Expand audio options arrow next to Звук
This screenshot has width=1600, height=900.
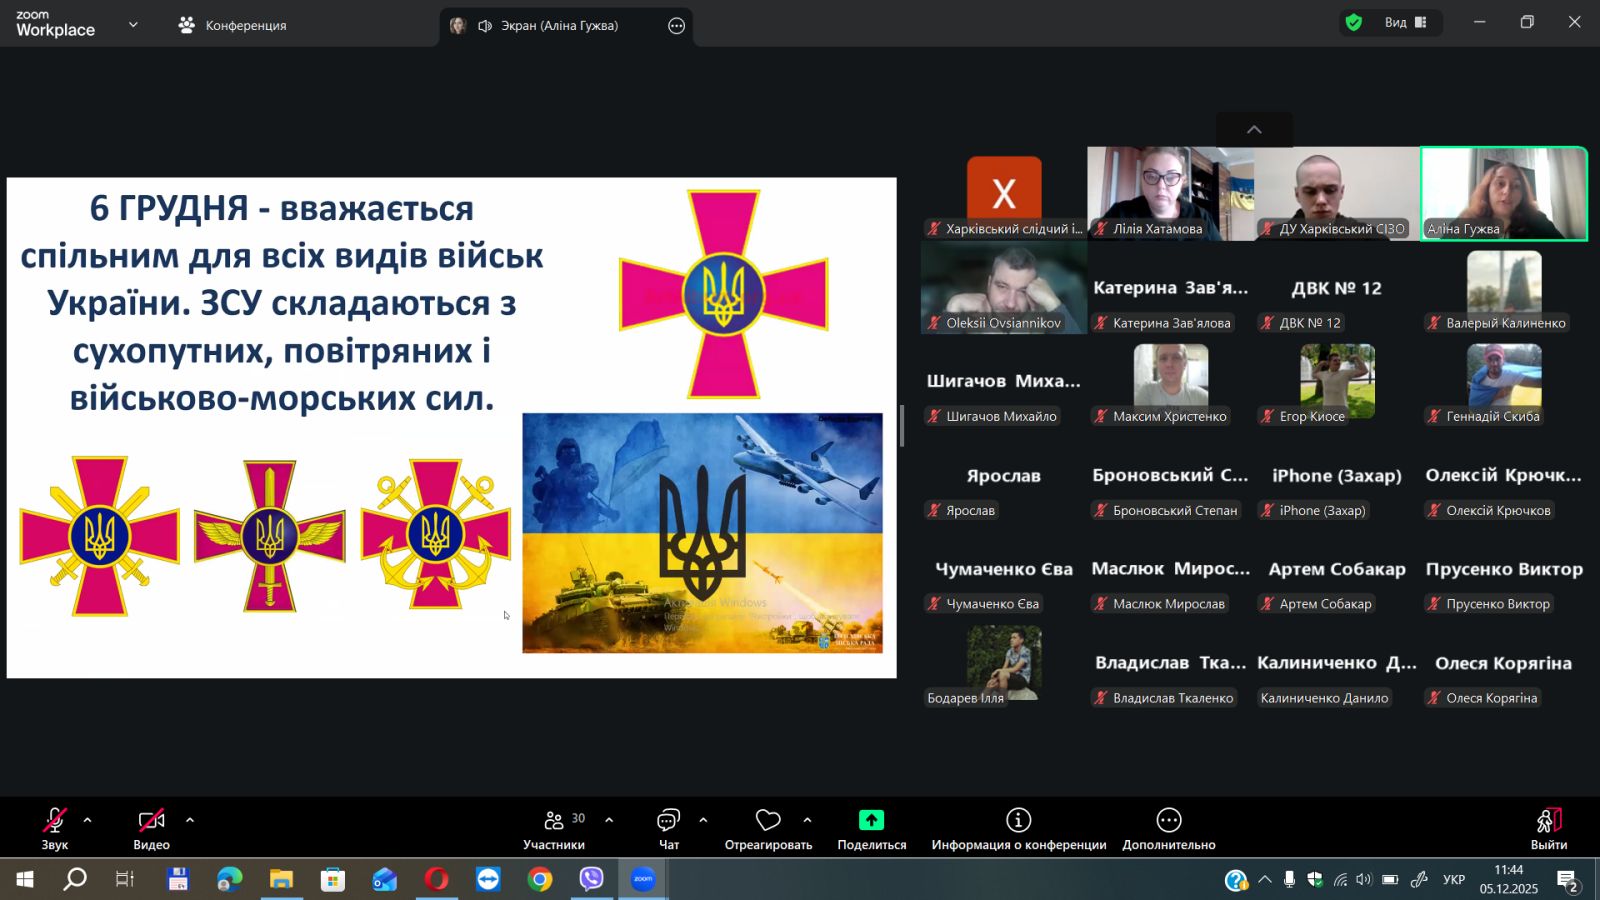88,820
